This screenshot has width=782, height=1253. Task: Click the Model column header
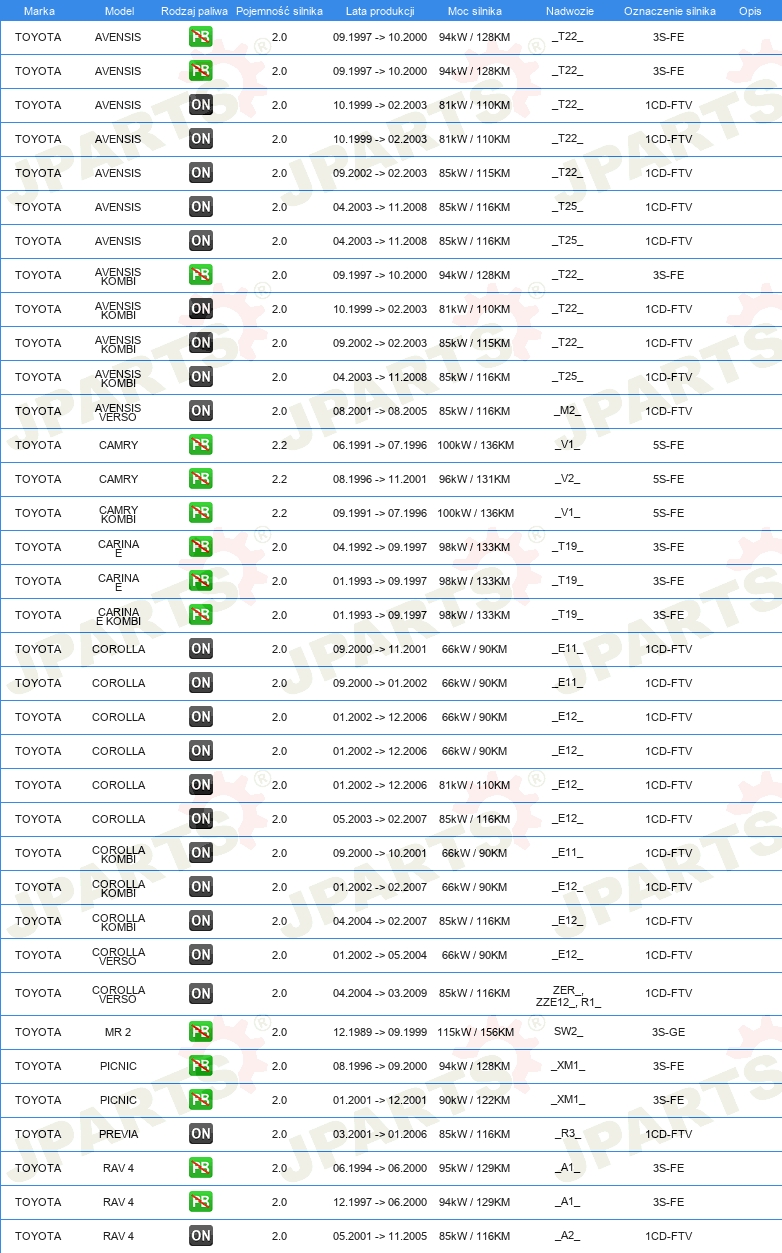(119, 11)
